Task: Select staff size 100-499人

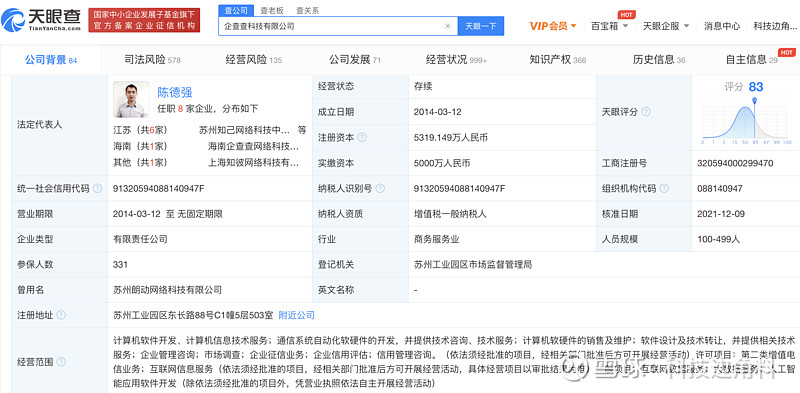Action: point(718,239)
